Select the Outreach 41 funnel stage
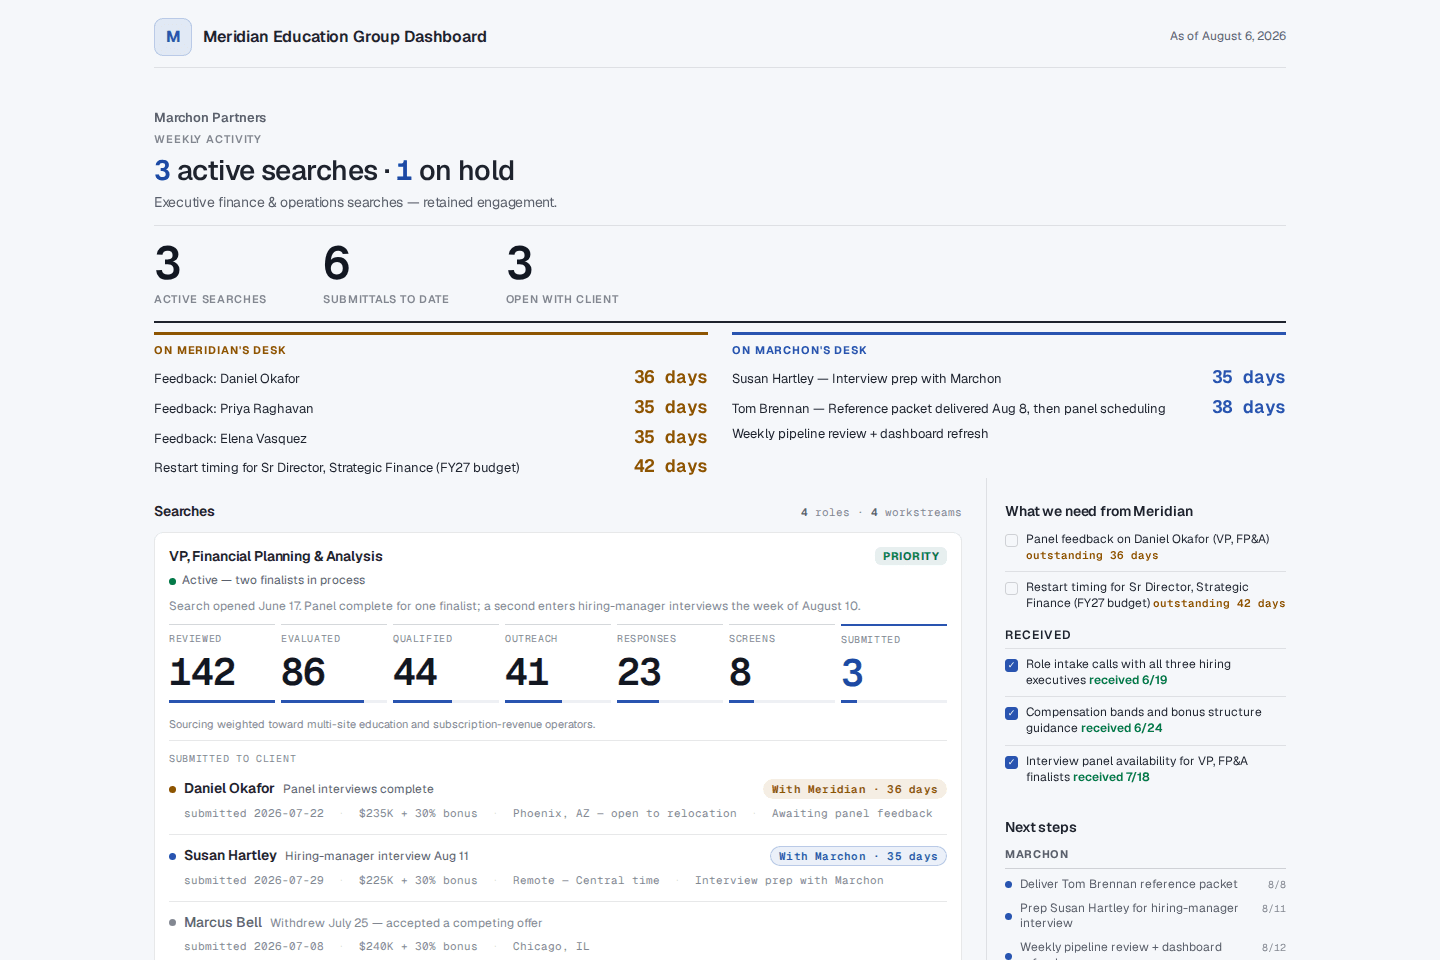The image size is (1440, 960). tap(558, 664)
